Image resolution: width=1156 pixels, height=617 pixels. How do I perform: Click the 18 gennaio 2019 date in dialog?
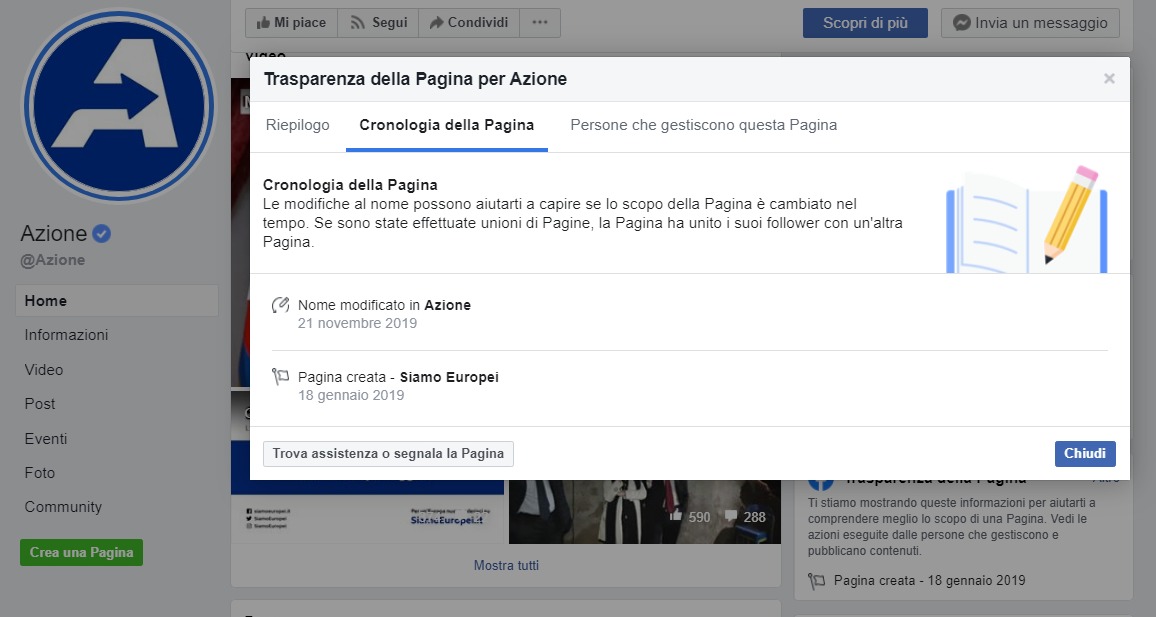click(x=351, y=395)
